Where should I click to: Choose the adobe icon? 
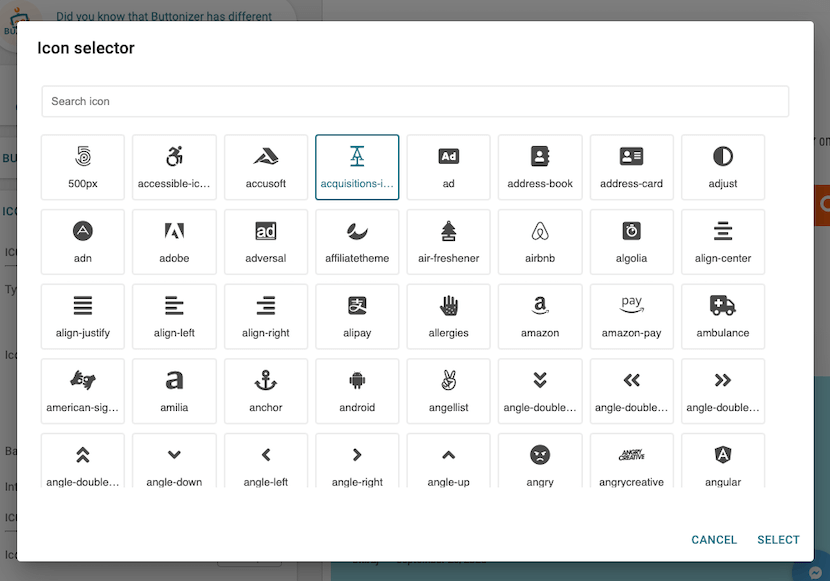tap(174, 241)
